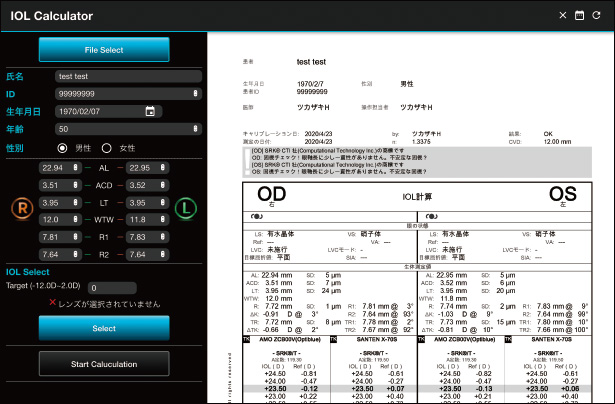Viewport: 615px width, 404px height.
Task: Click the refresh icon in header
Action: 596,15
